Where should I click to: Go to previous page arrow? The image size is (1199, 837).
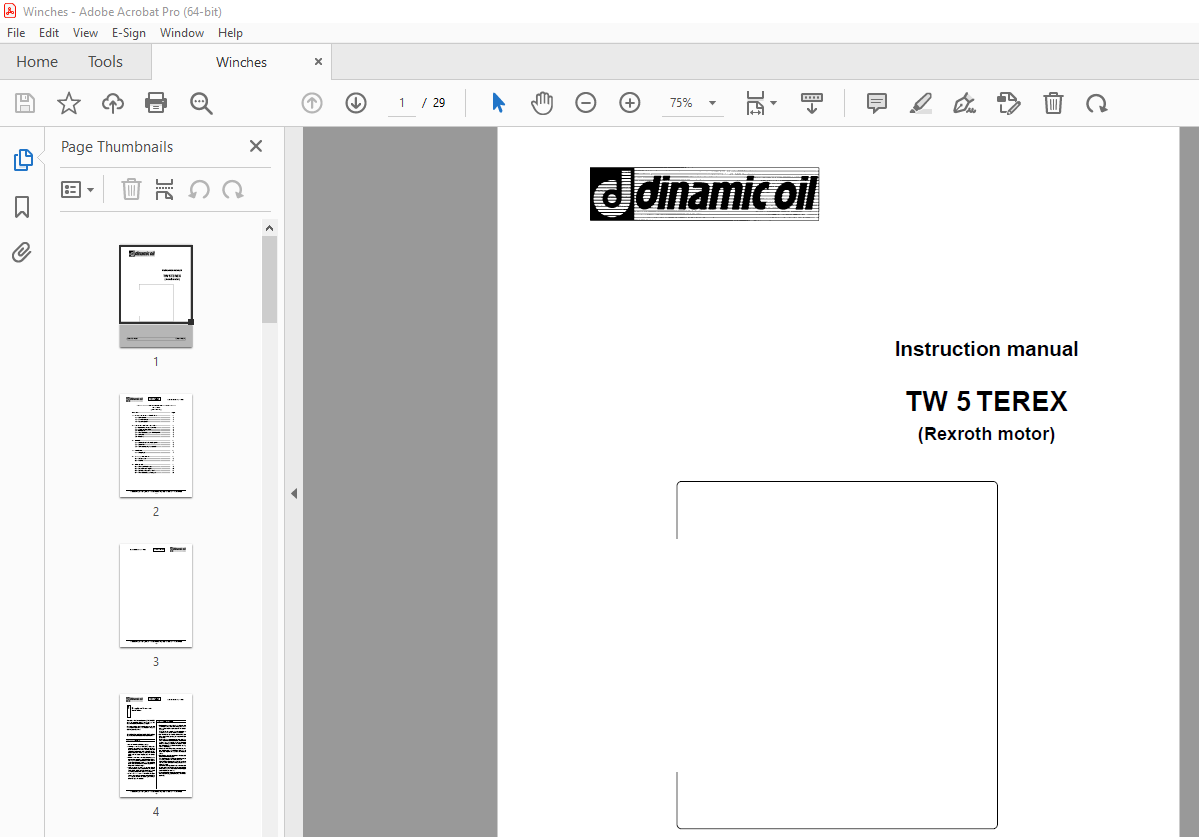(312, 103)
